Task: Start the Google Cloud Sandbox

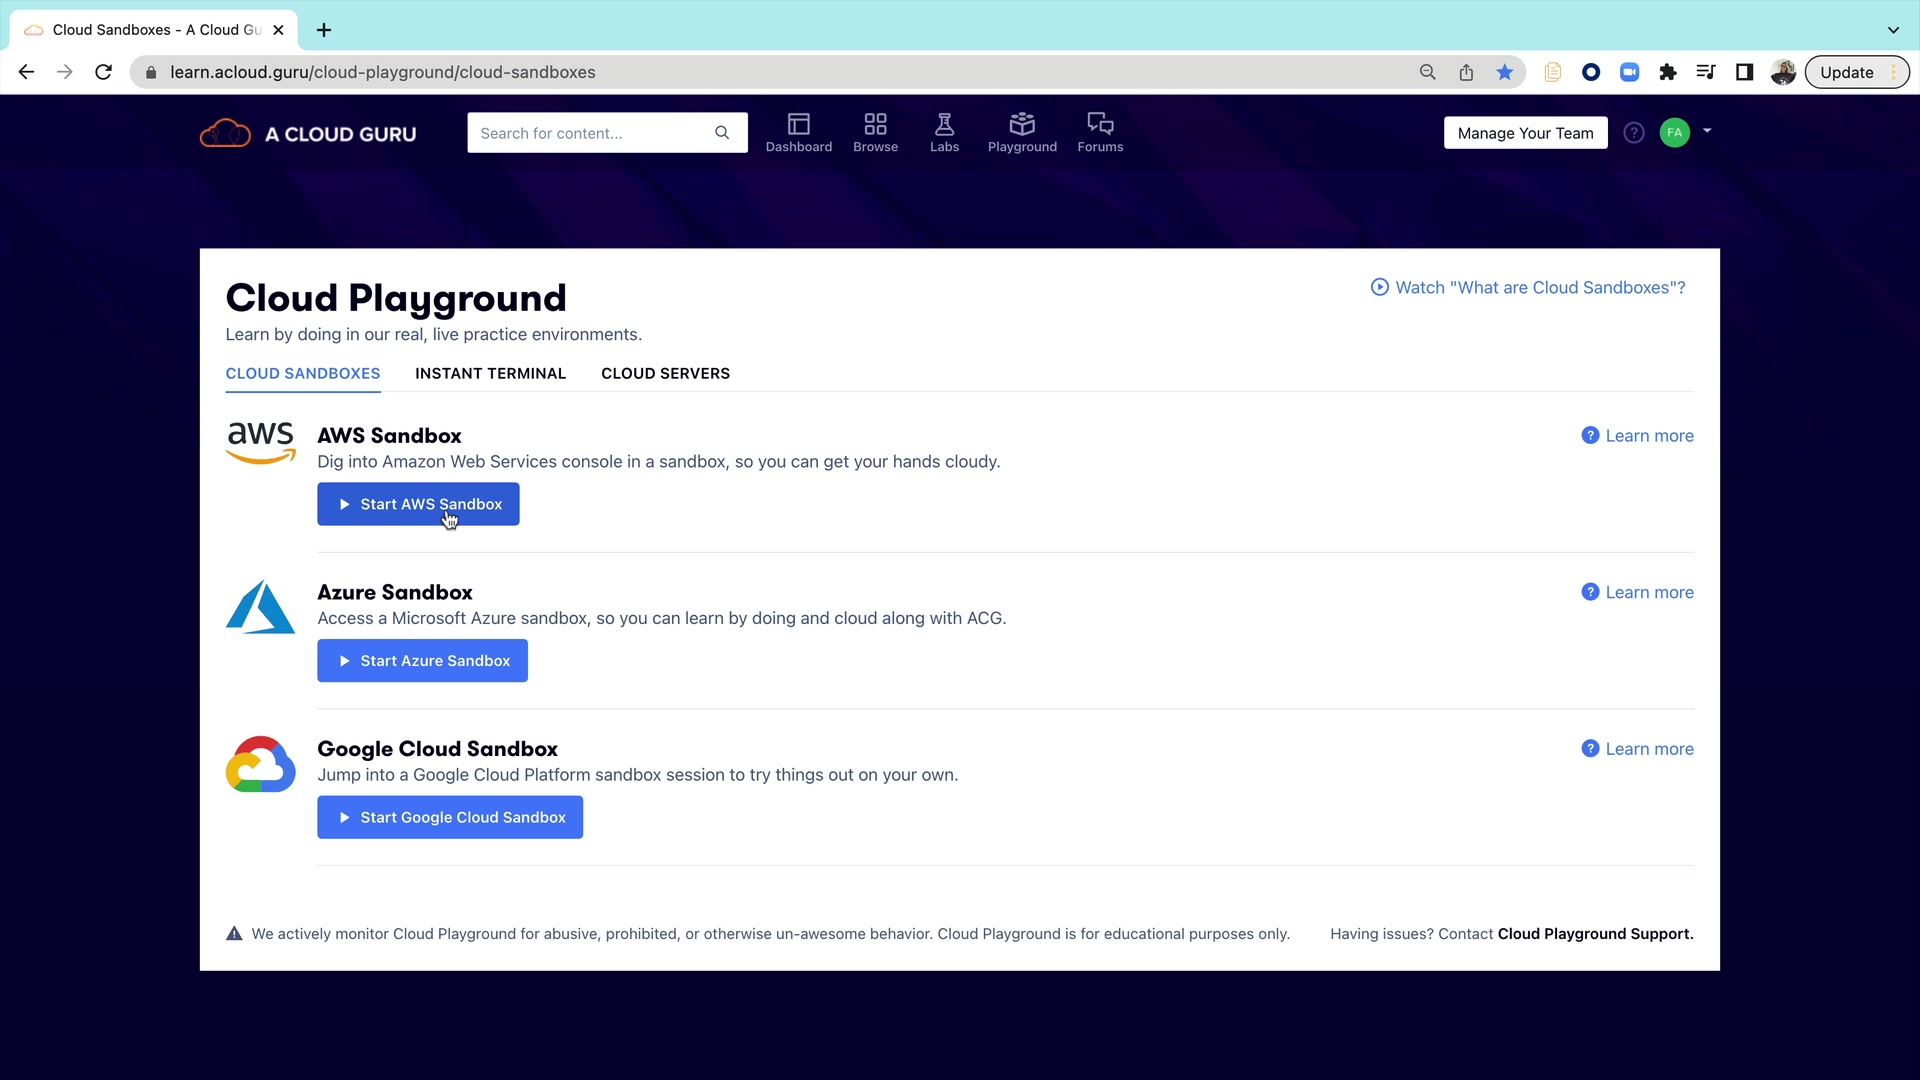Action: click(450, 817)
